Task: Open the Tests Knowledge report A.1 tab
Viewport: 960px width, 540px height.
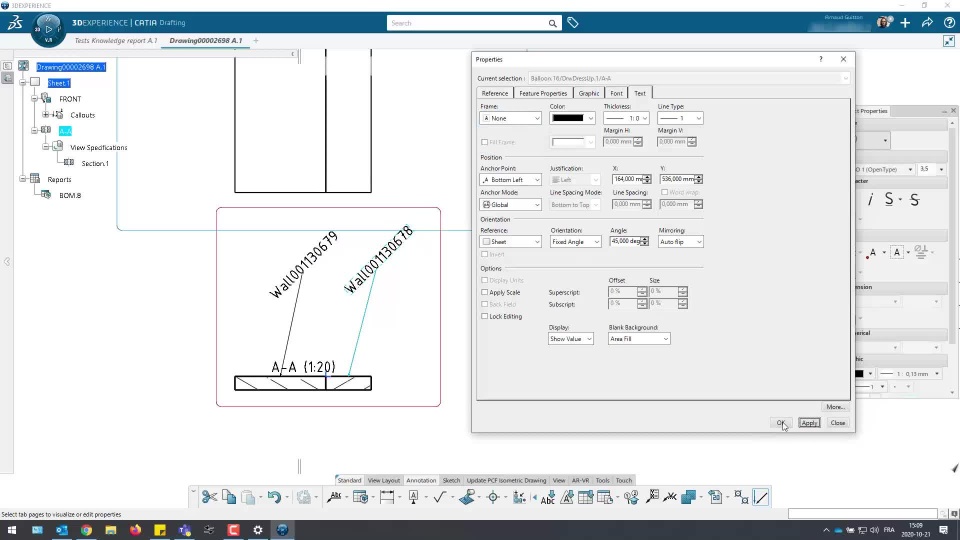Action: (116, 40)
